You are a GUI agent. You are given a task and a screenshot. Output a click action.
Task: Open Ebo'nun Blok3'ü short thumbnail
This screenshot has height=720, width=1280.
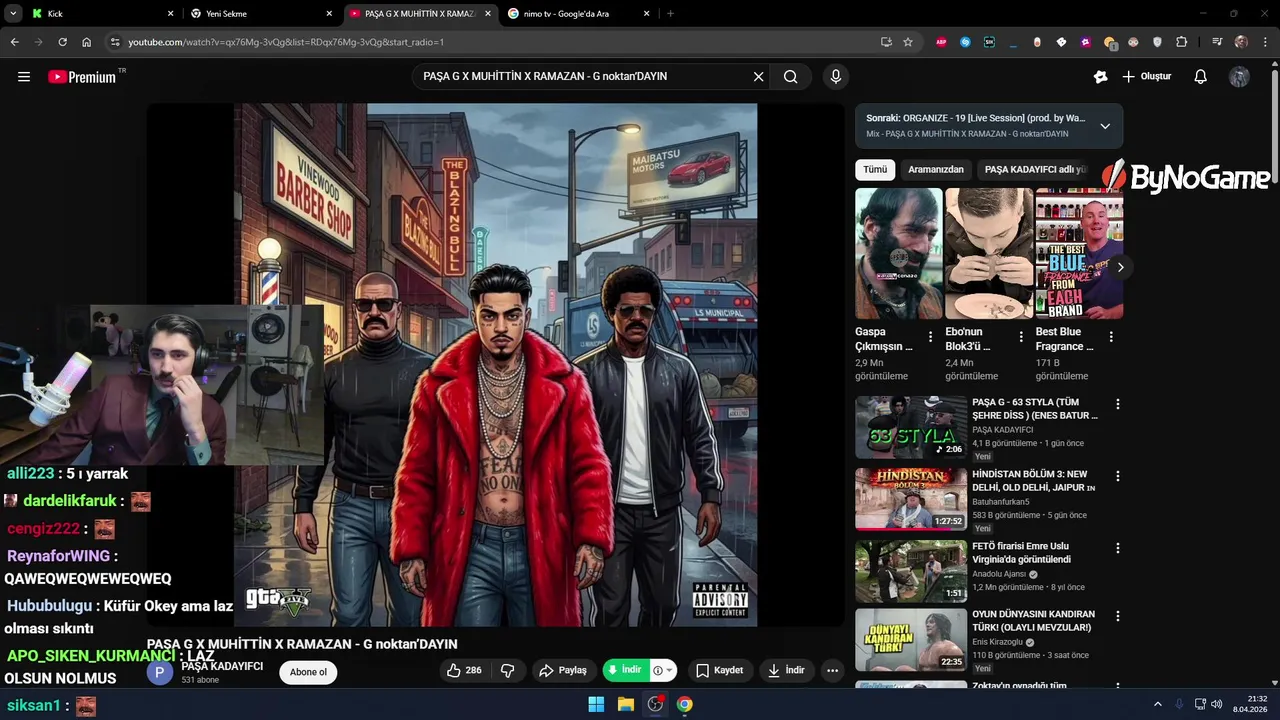[x=989, y=253]
